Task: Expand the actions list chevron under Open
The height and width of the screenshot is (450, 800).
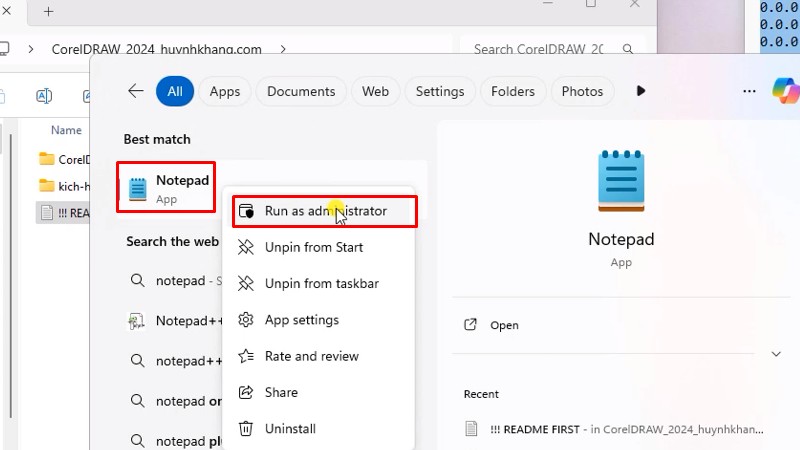Action: click(775, 354)
